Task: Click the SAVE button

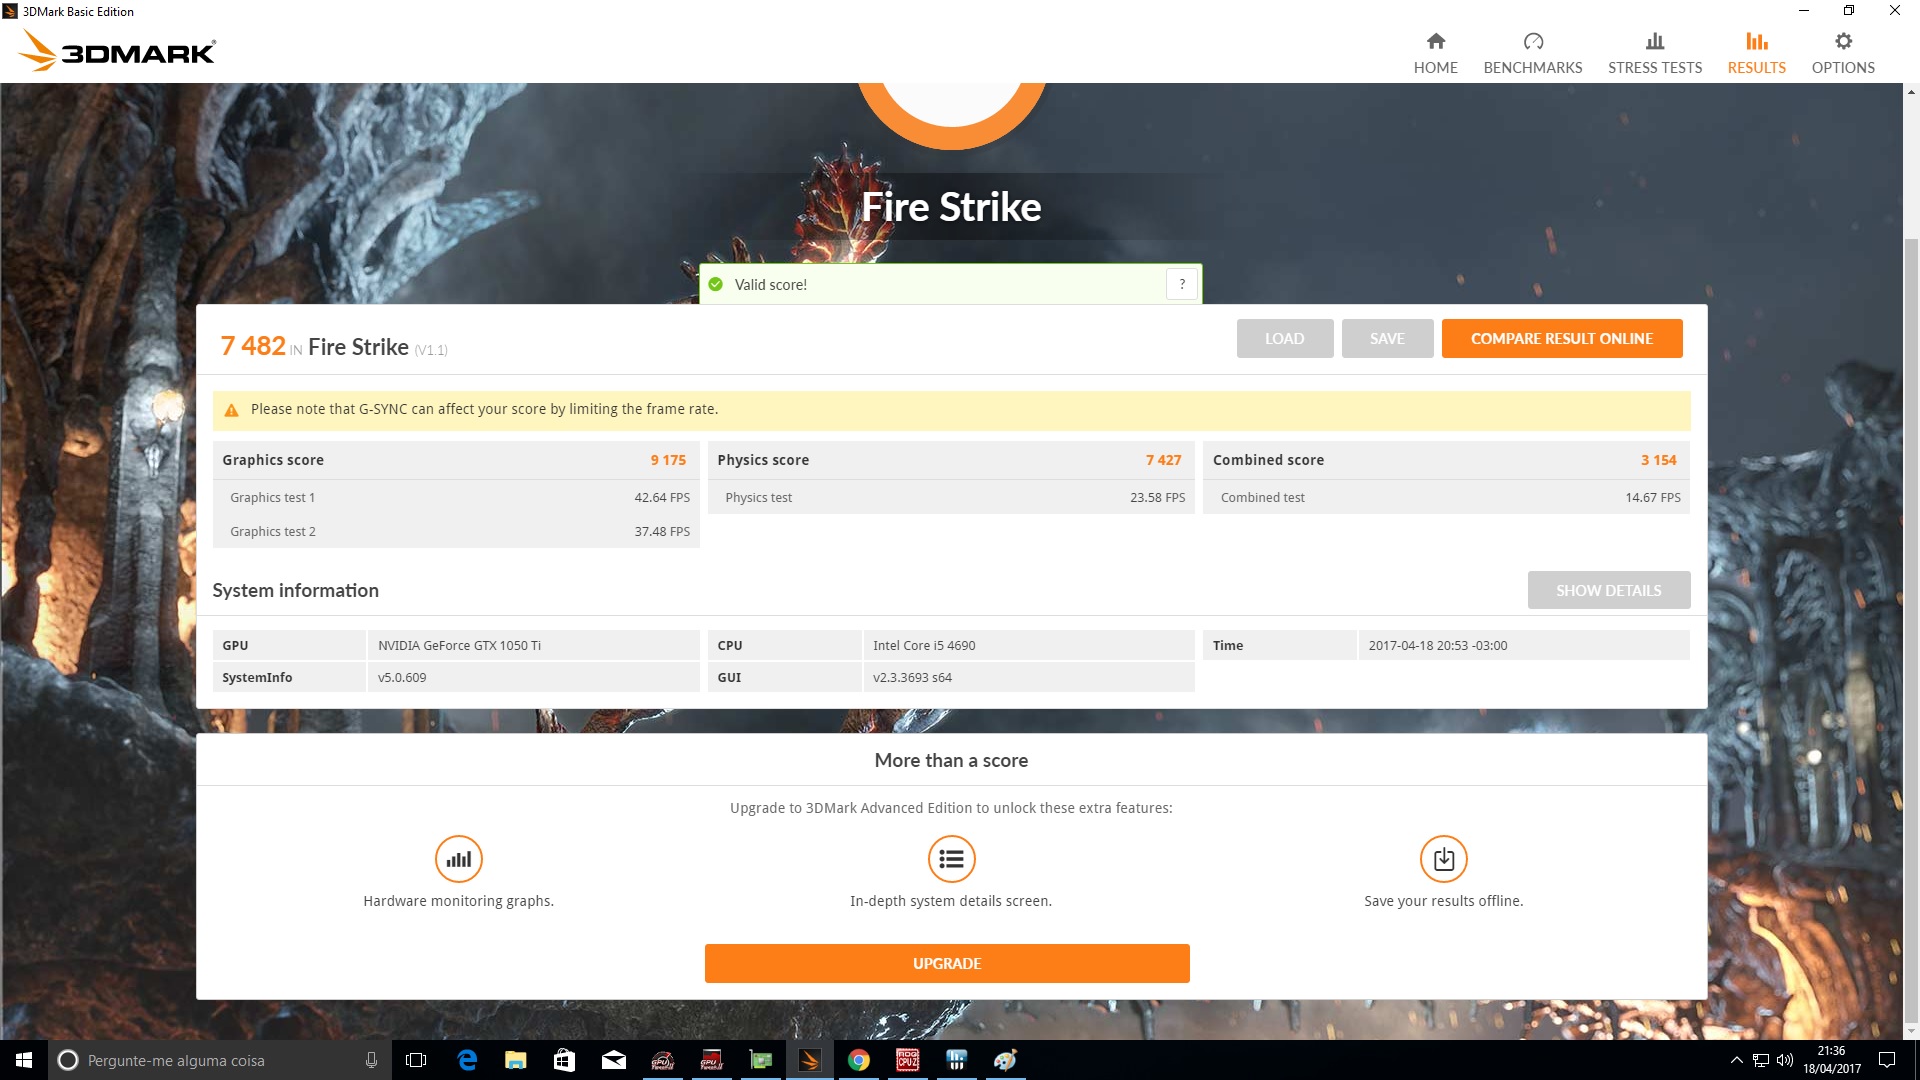Action: [1387, 339]
